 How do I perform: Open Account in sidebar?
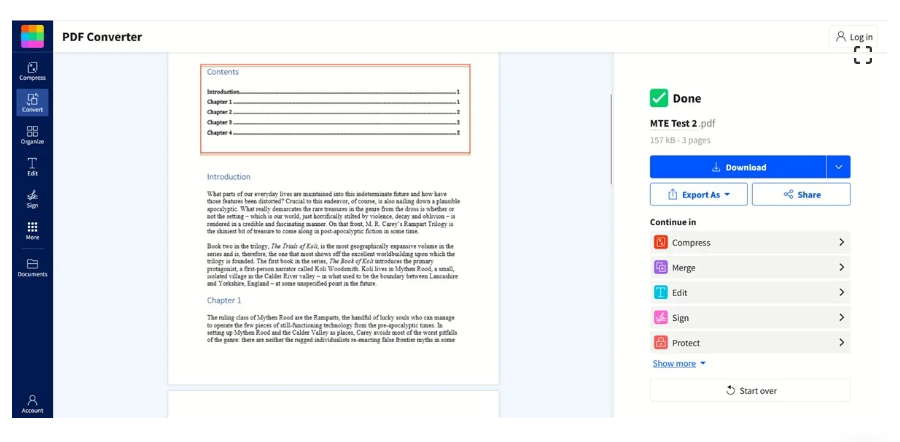[x=32, y=404]
